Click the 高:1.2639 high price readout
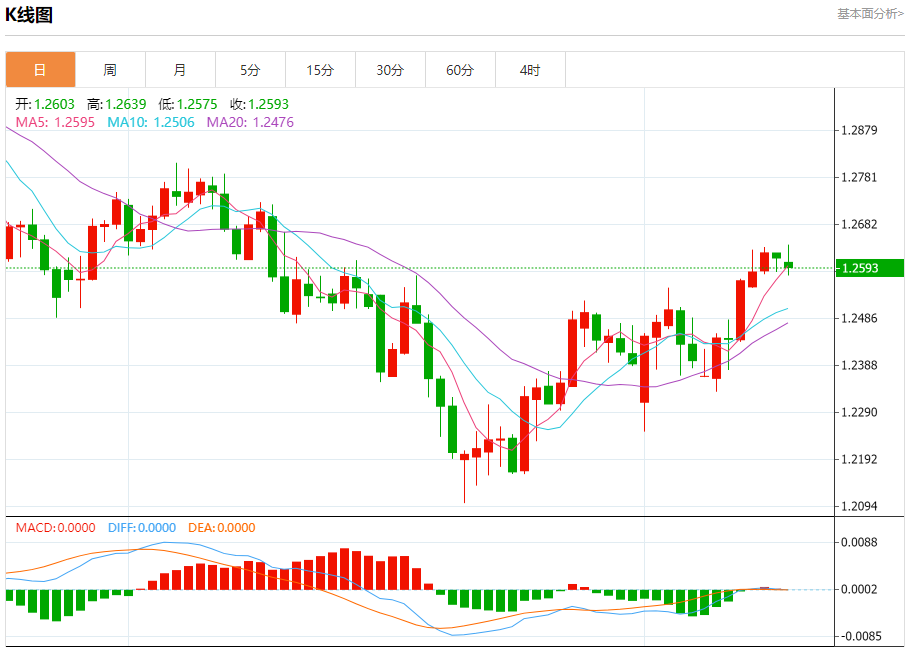 pyautogui.click(x=116, y=104)
